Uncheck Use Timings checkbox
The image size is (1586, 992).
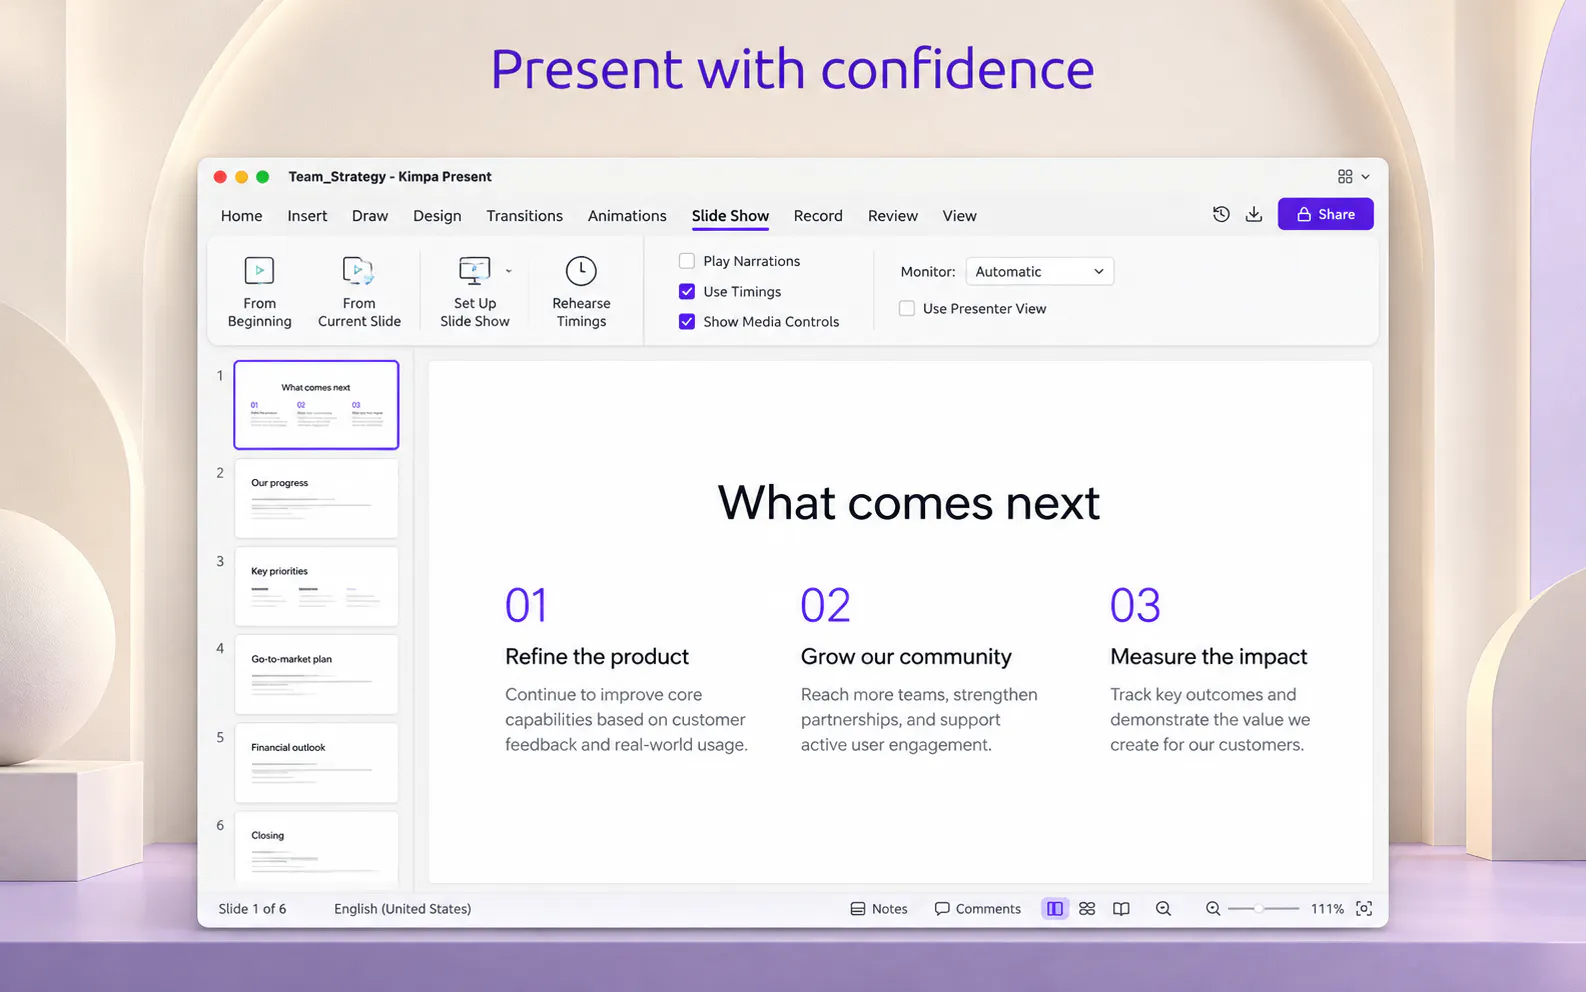click(x=687, y=291)
